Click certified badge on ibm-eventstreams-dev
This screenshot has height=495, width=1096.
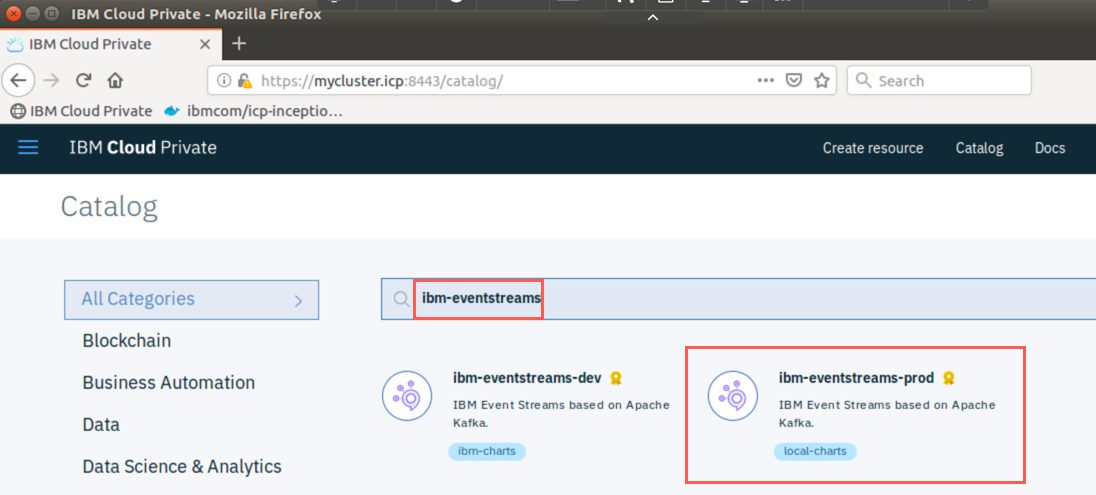(615, 378)
